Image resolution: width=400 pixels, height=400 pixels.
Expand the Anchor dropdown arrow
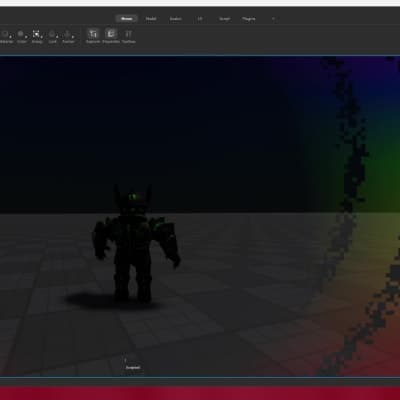coord(73,36)
